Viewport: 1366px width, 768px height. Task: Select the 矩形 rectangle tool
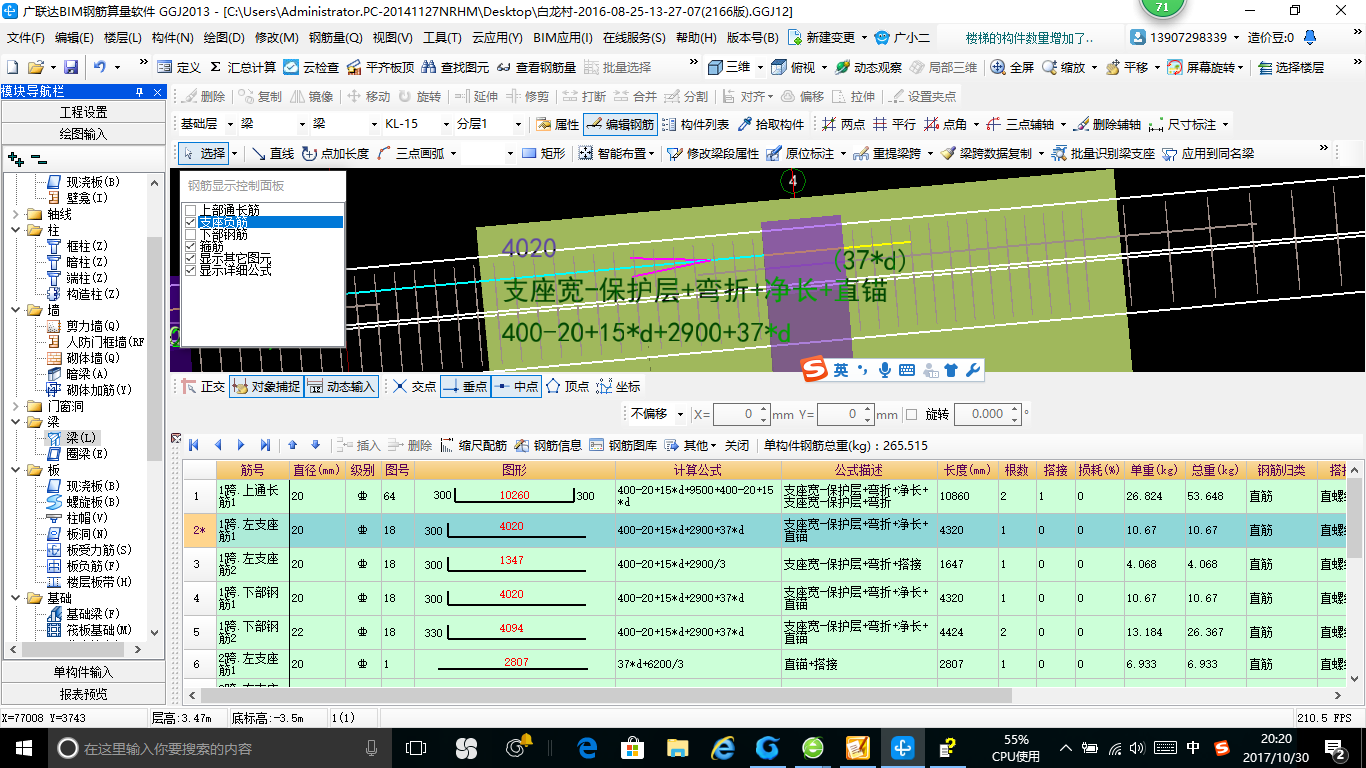[x=543, y=153]
